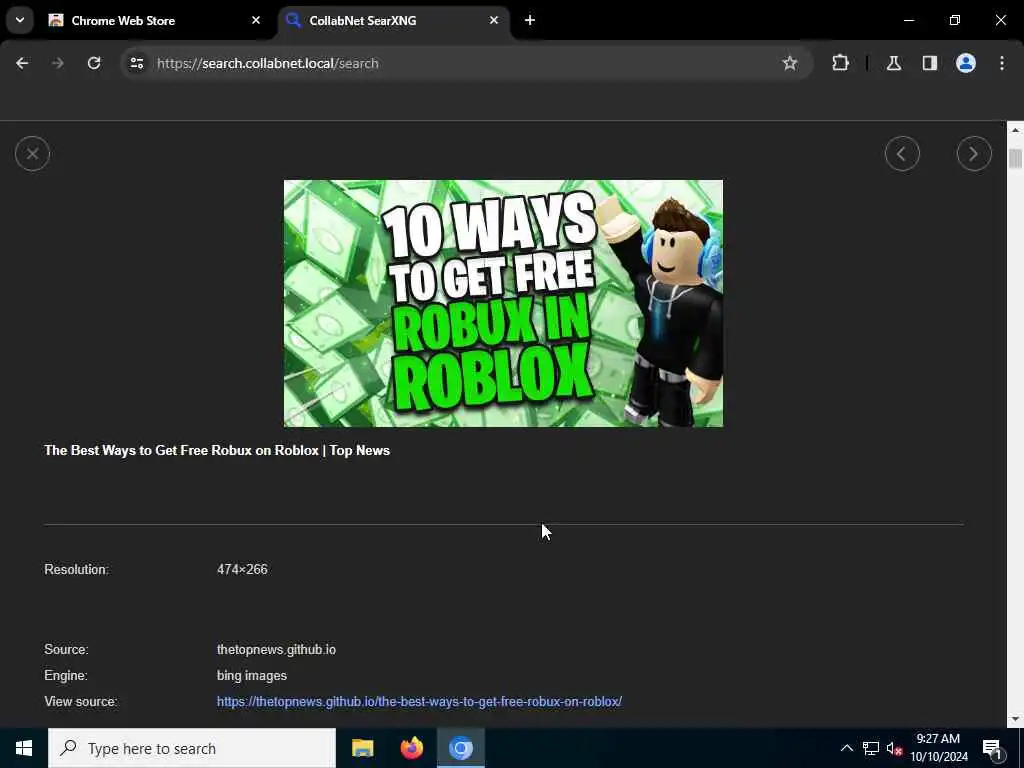Click the muted volume tray icon
This screenshot has height=768, width=1024.
point(894,748)
